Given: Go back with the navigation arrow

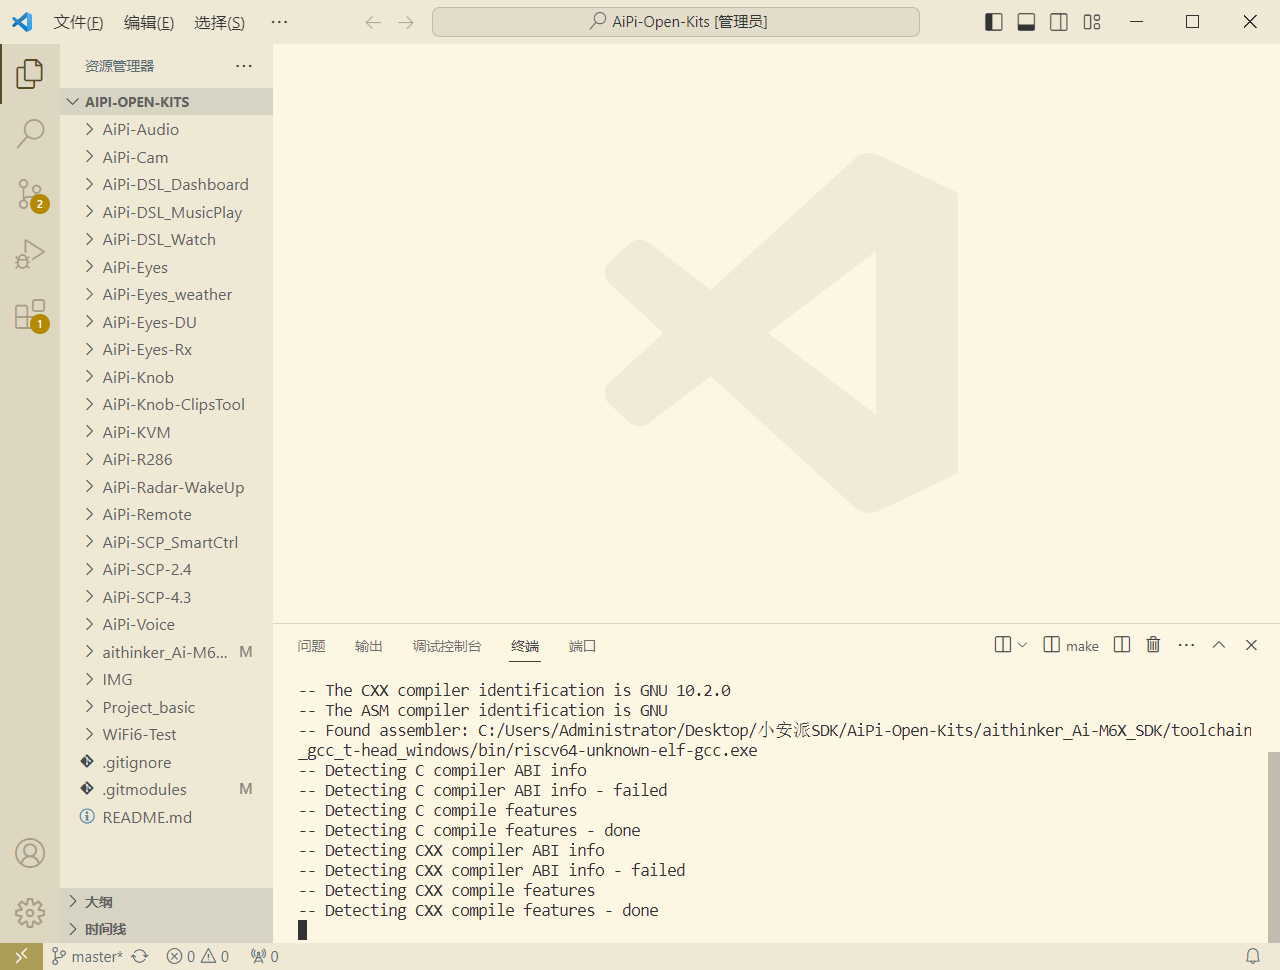Looking at the screenshot, I should coord(373,22).
